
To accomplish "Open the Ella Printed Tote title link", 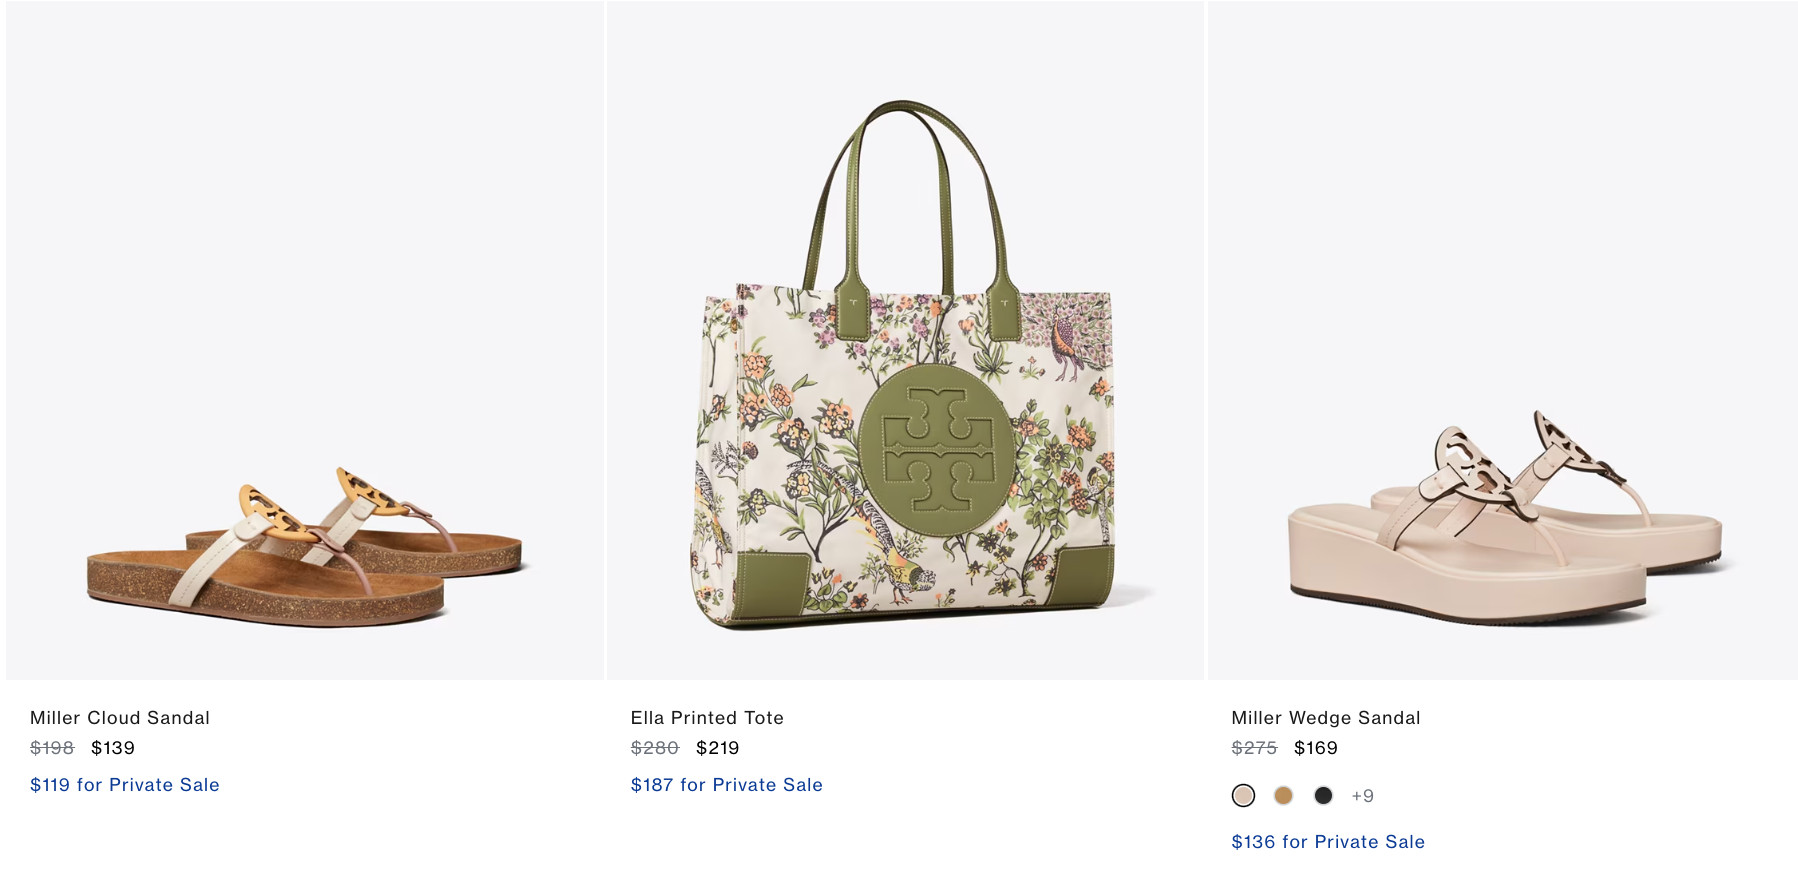I will (707, 718).
